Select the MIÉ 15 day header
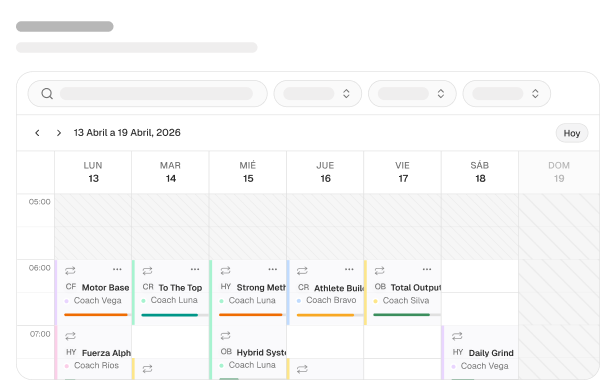This screenshot has width=600, height=380. pos(248,172)
